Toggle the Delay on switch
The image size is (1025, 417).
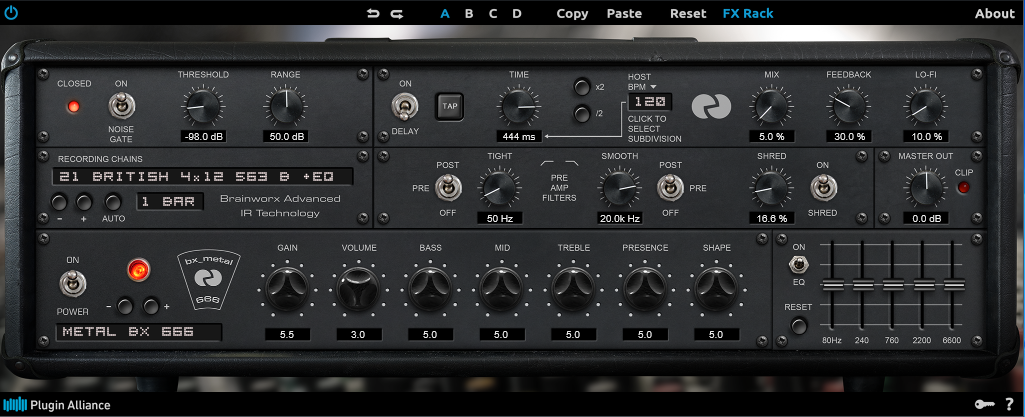point(405,107)
